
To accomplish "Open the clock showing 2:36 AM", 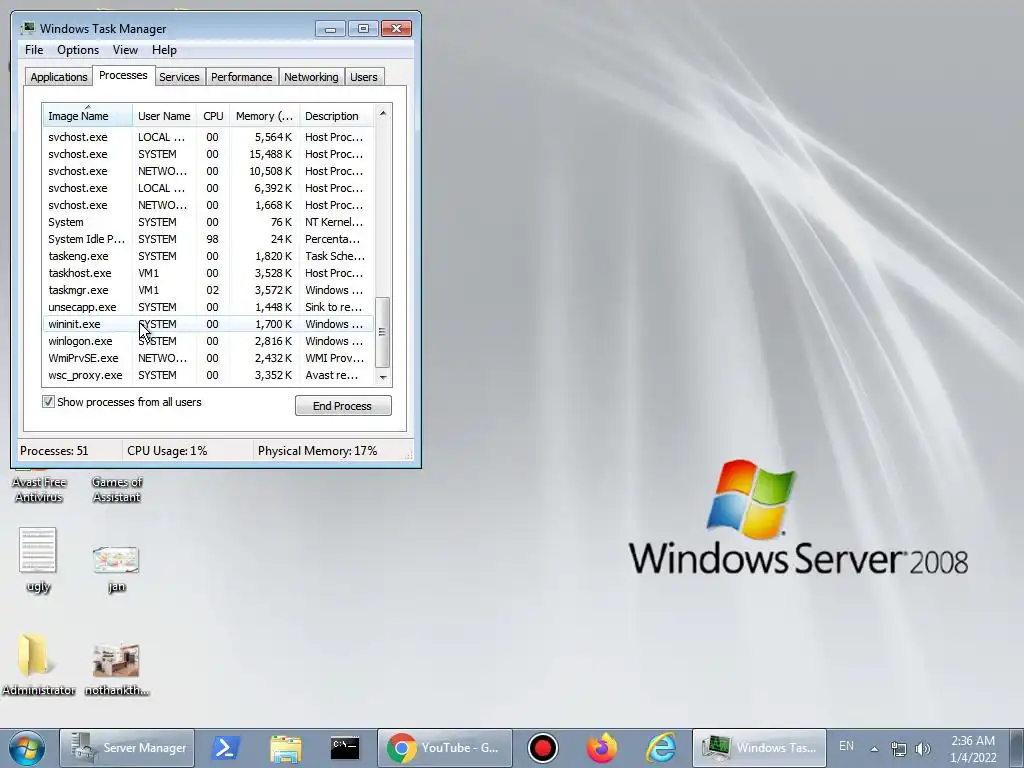I will tap(972, 748).
